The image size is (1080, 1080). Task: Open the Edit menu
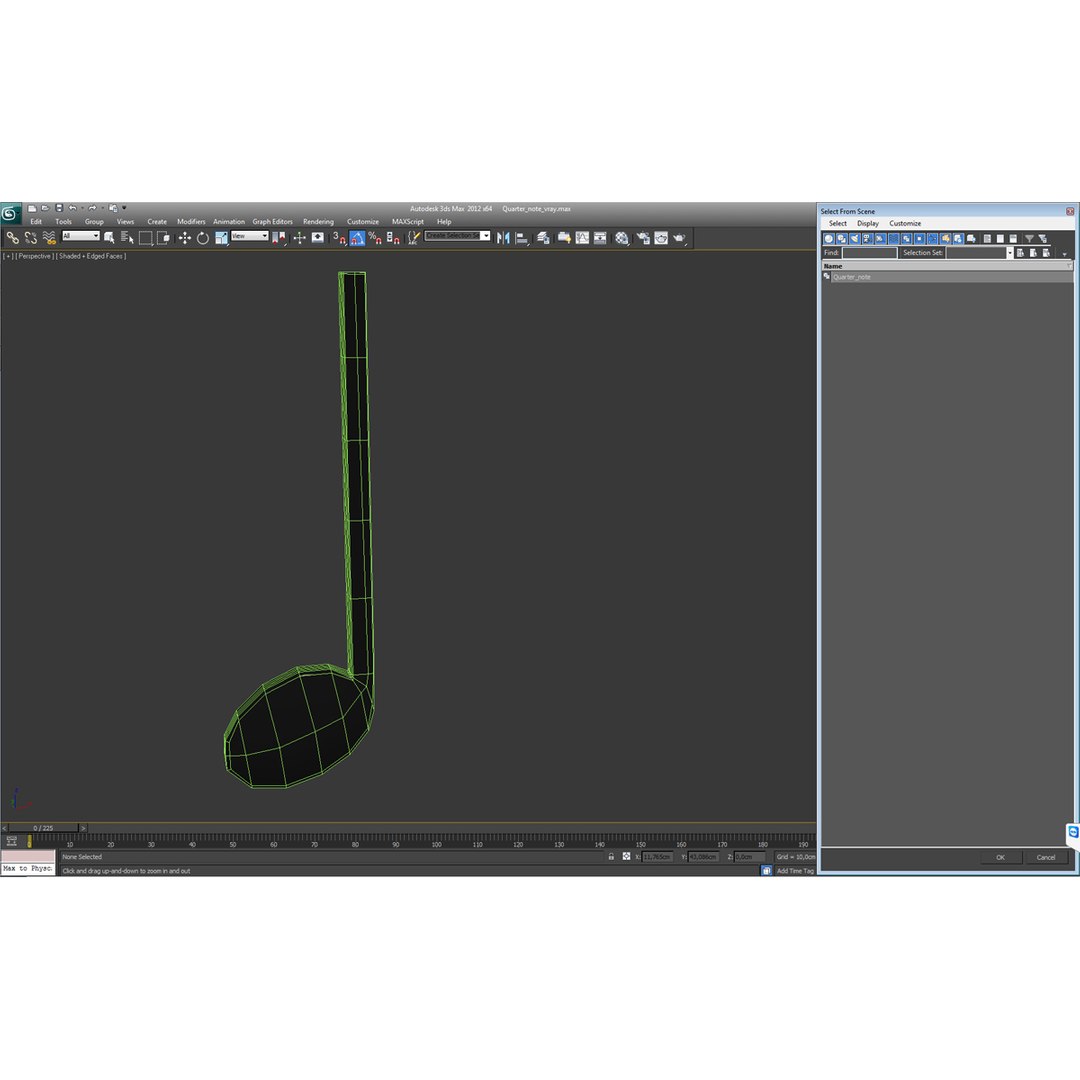[36, 222]
